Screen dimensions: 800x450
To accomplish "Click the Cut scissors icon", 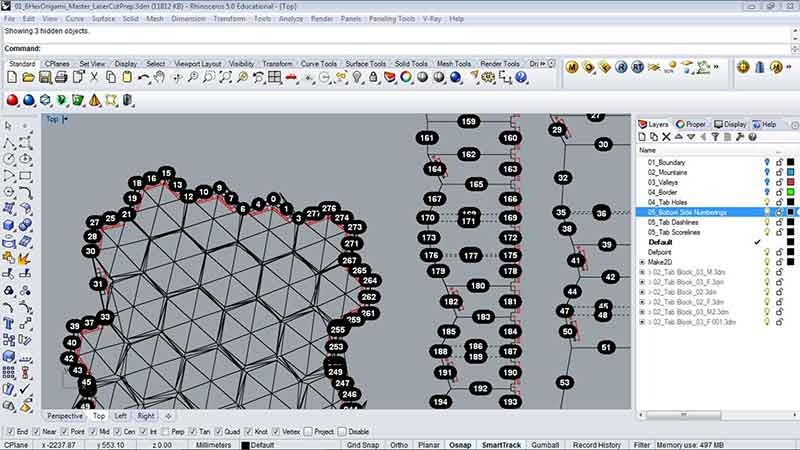I will coord(94,77).
